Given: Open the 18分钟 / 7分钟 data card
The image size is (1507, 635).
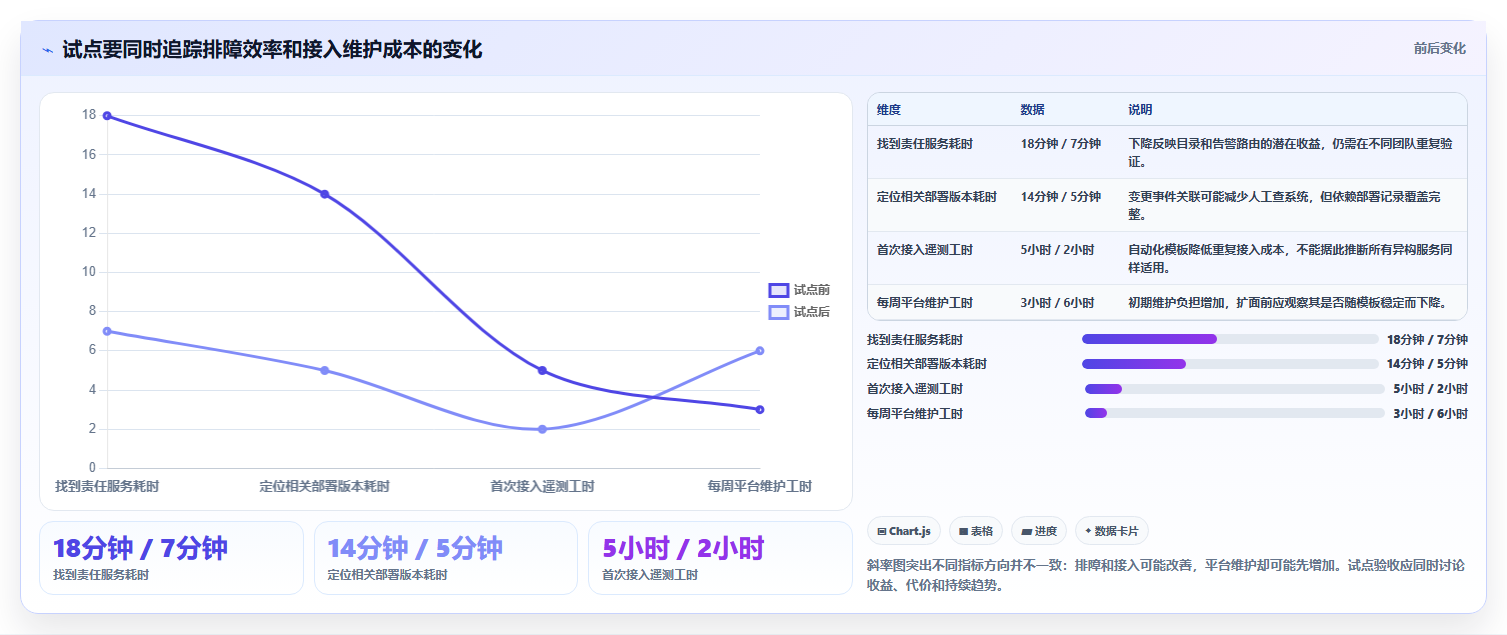Looking at the screenshot, I should [x=171, y=558].
